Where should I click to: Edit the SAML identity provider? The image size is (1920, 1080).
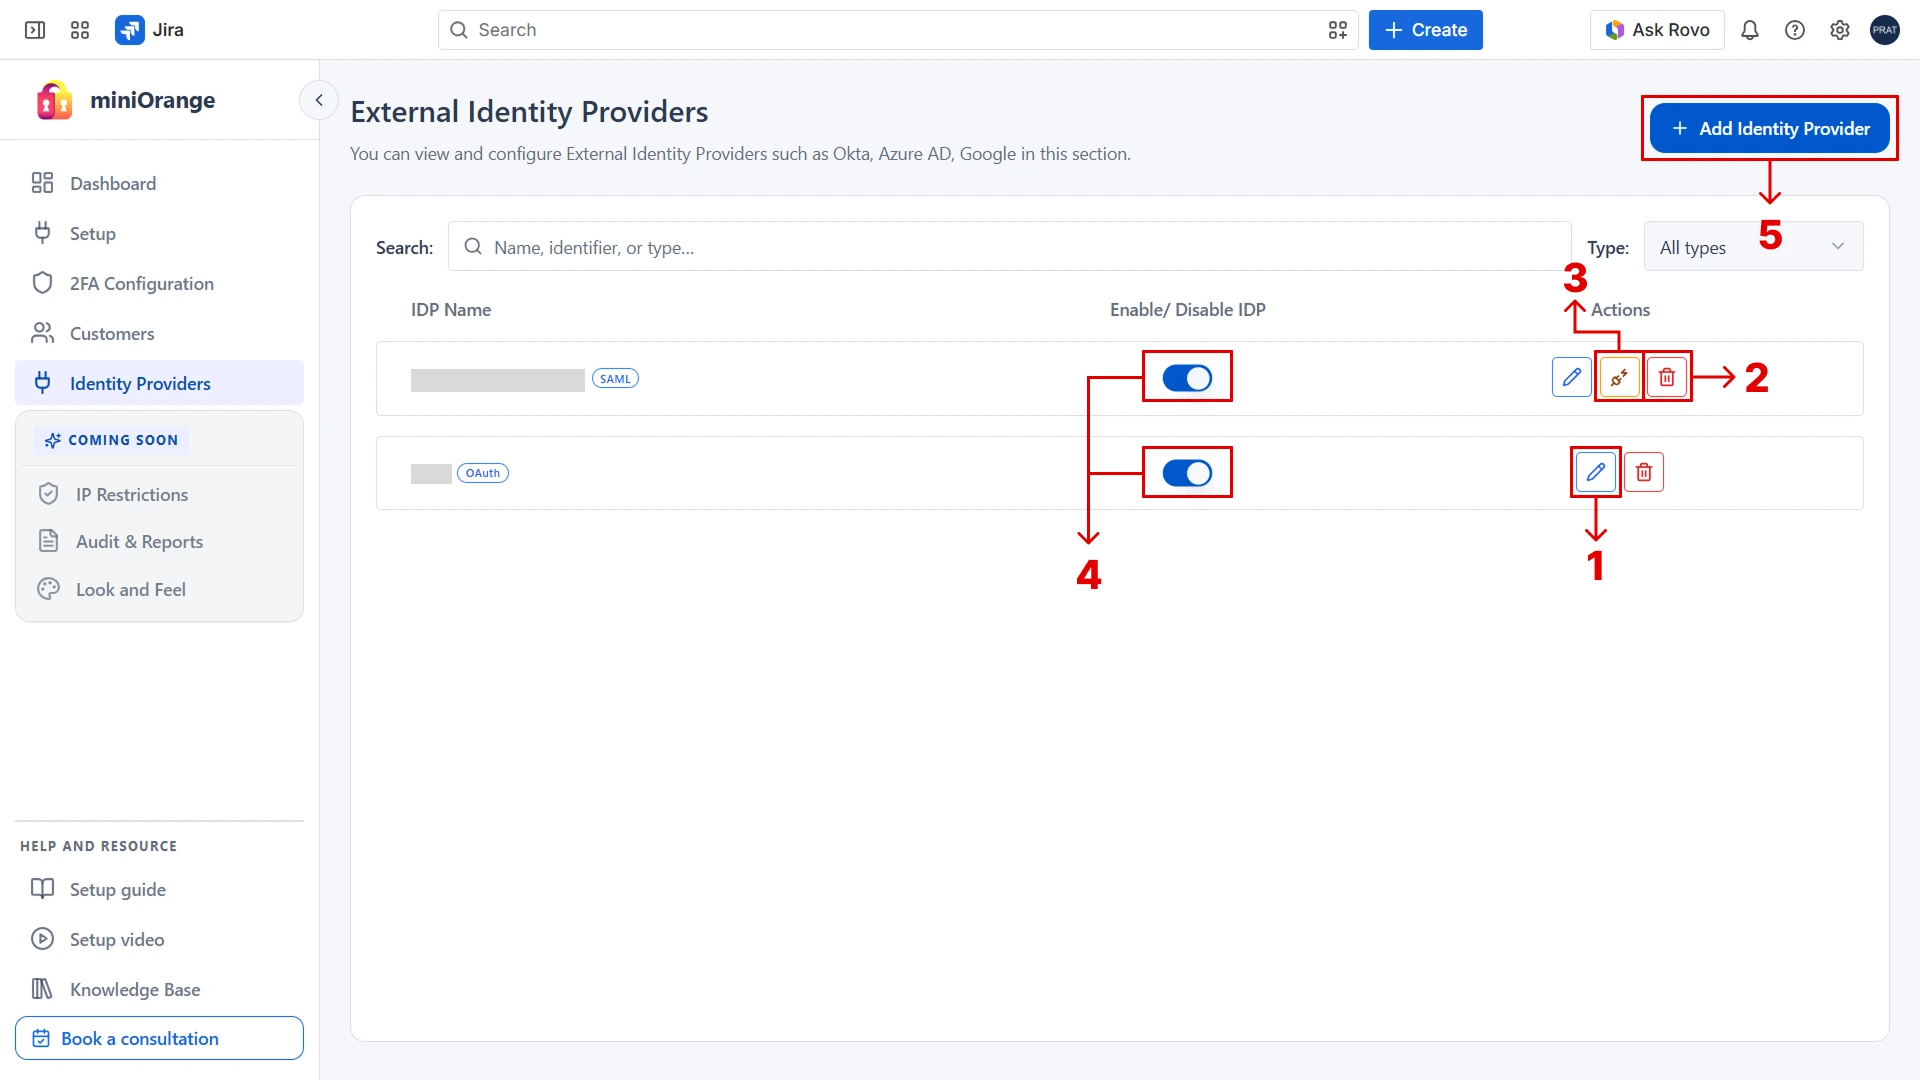pyautogui.click(x=1571, y=377)
